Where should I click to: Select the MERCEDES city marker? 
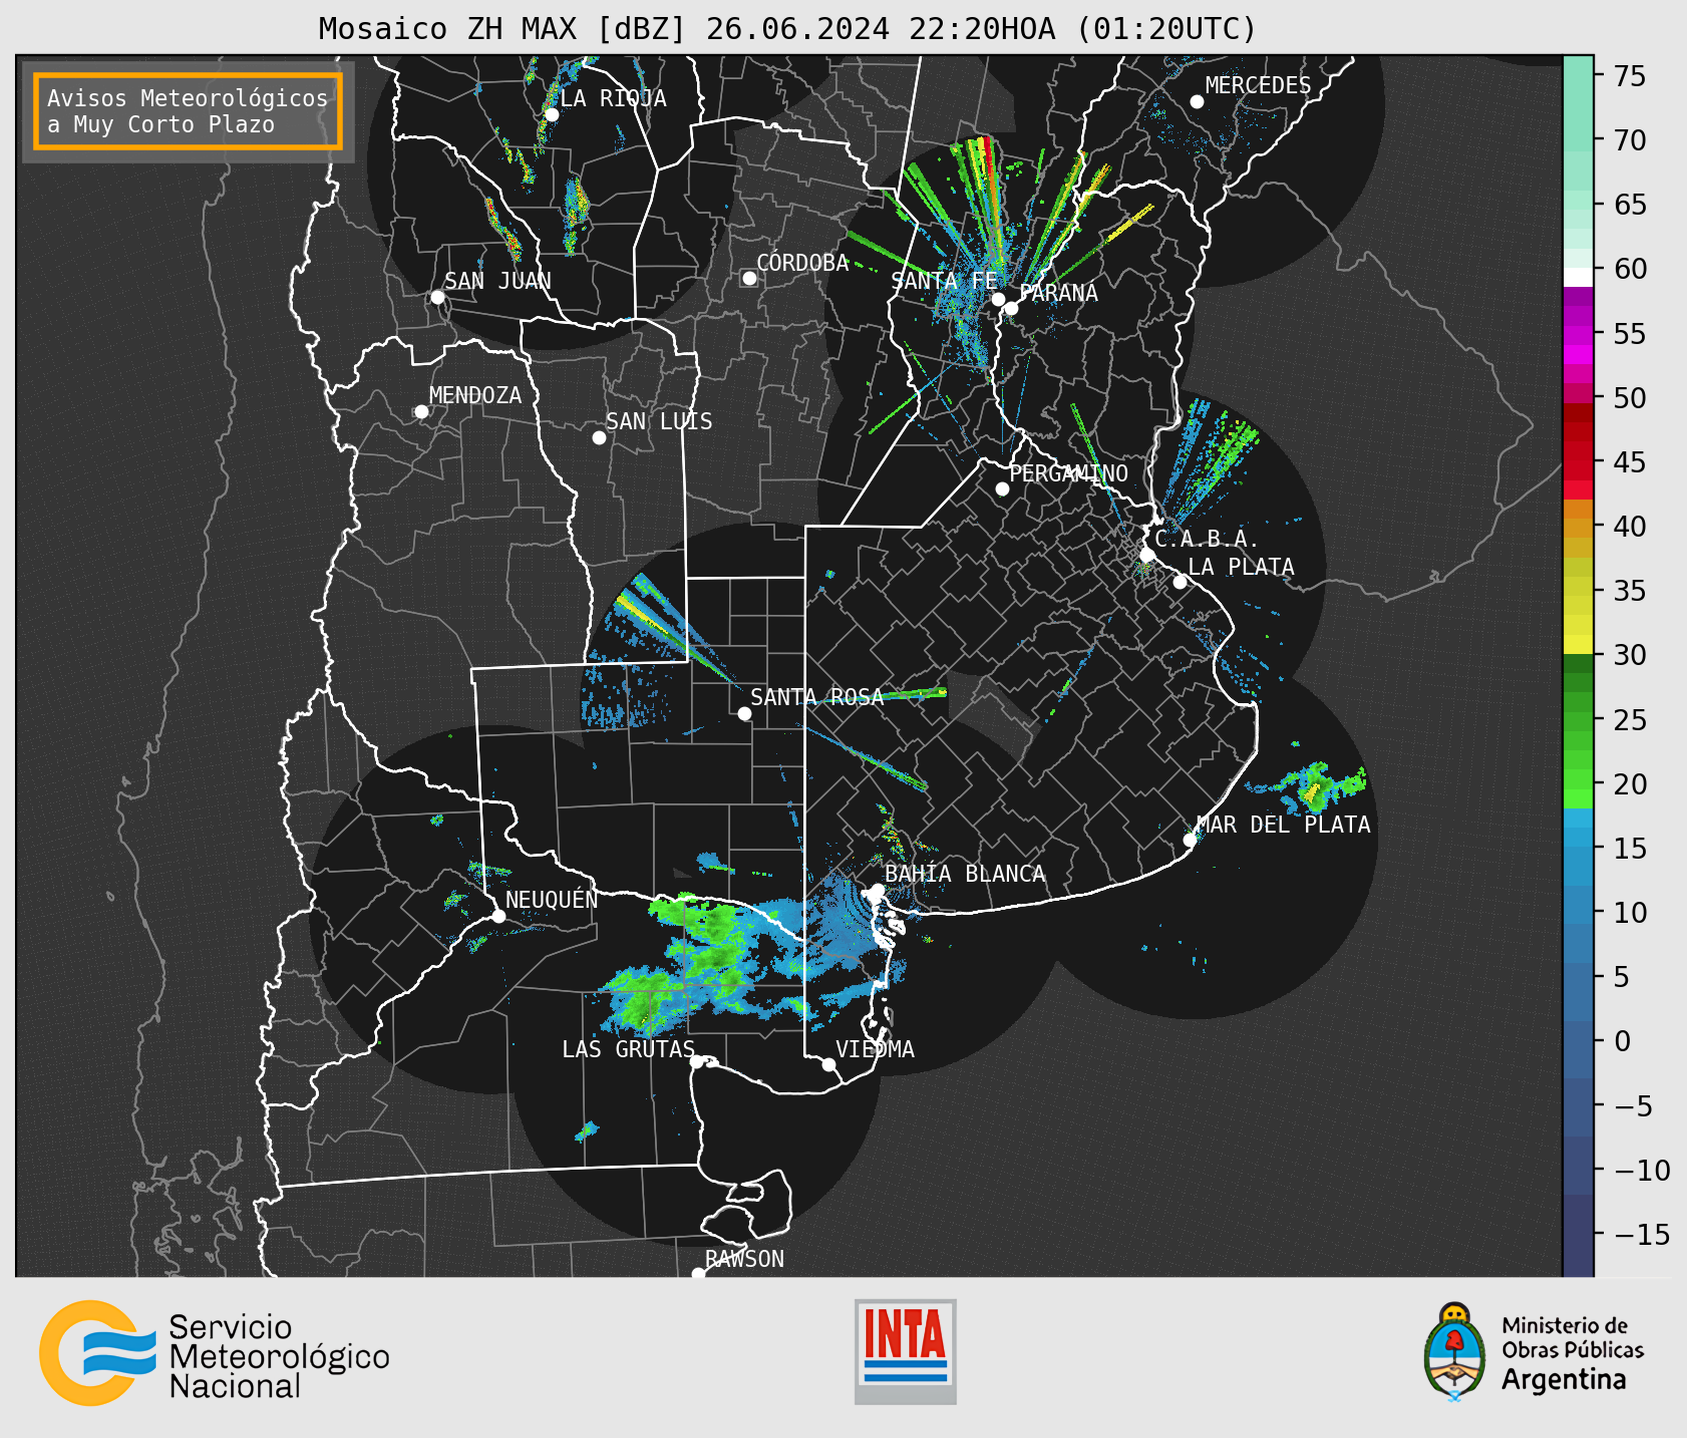click(x=1197, y=102)
